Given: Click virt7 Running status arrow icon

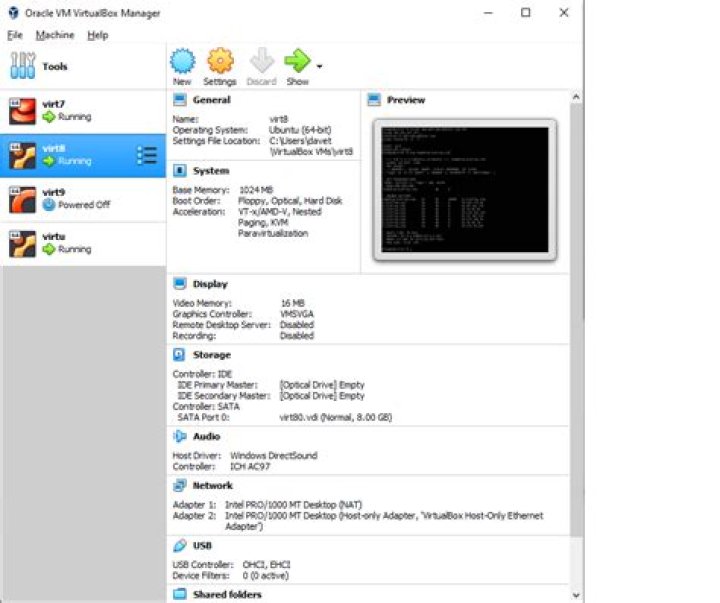Looking at the screenshot, I should tap(49, 117).
